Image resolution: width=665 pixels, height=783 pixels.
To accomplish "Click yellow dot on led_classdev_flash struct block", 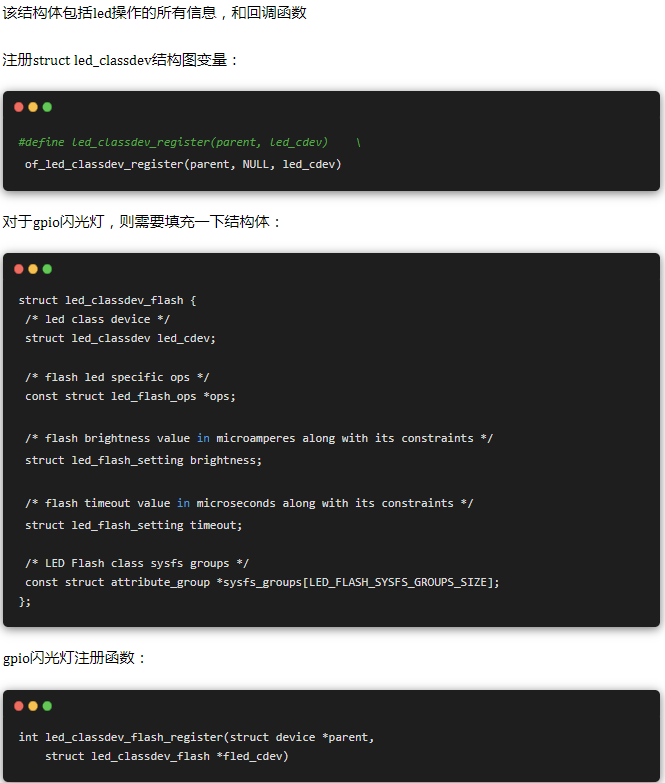I will [x=33, y=269].
